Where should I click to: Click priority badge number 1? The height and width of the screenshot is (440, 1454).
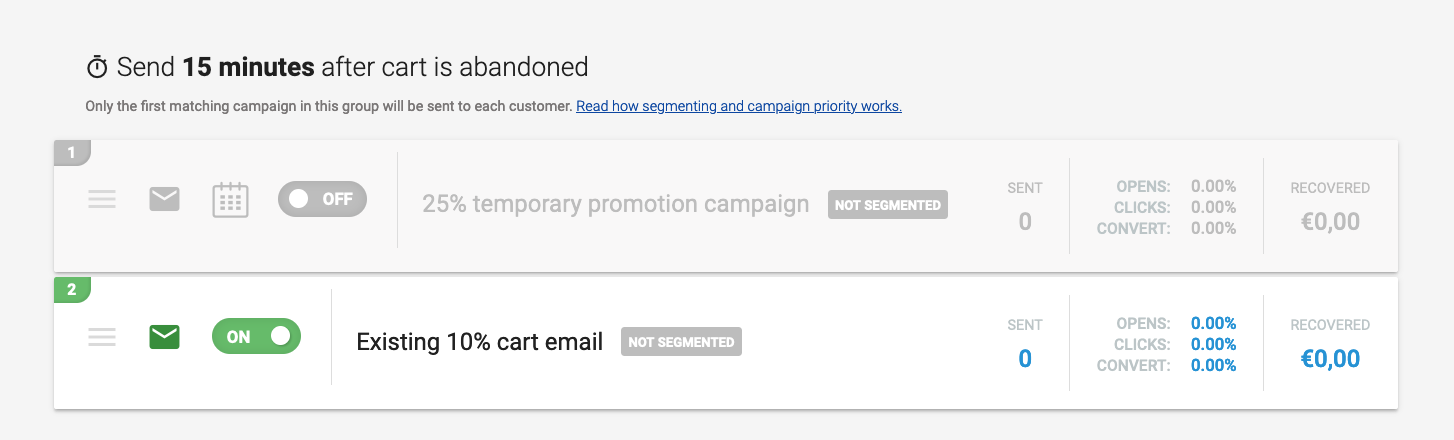71,153
